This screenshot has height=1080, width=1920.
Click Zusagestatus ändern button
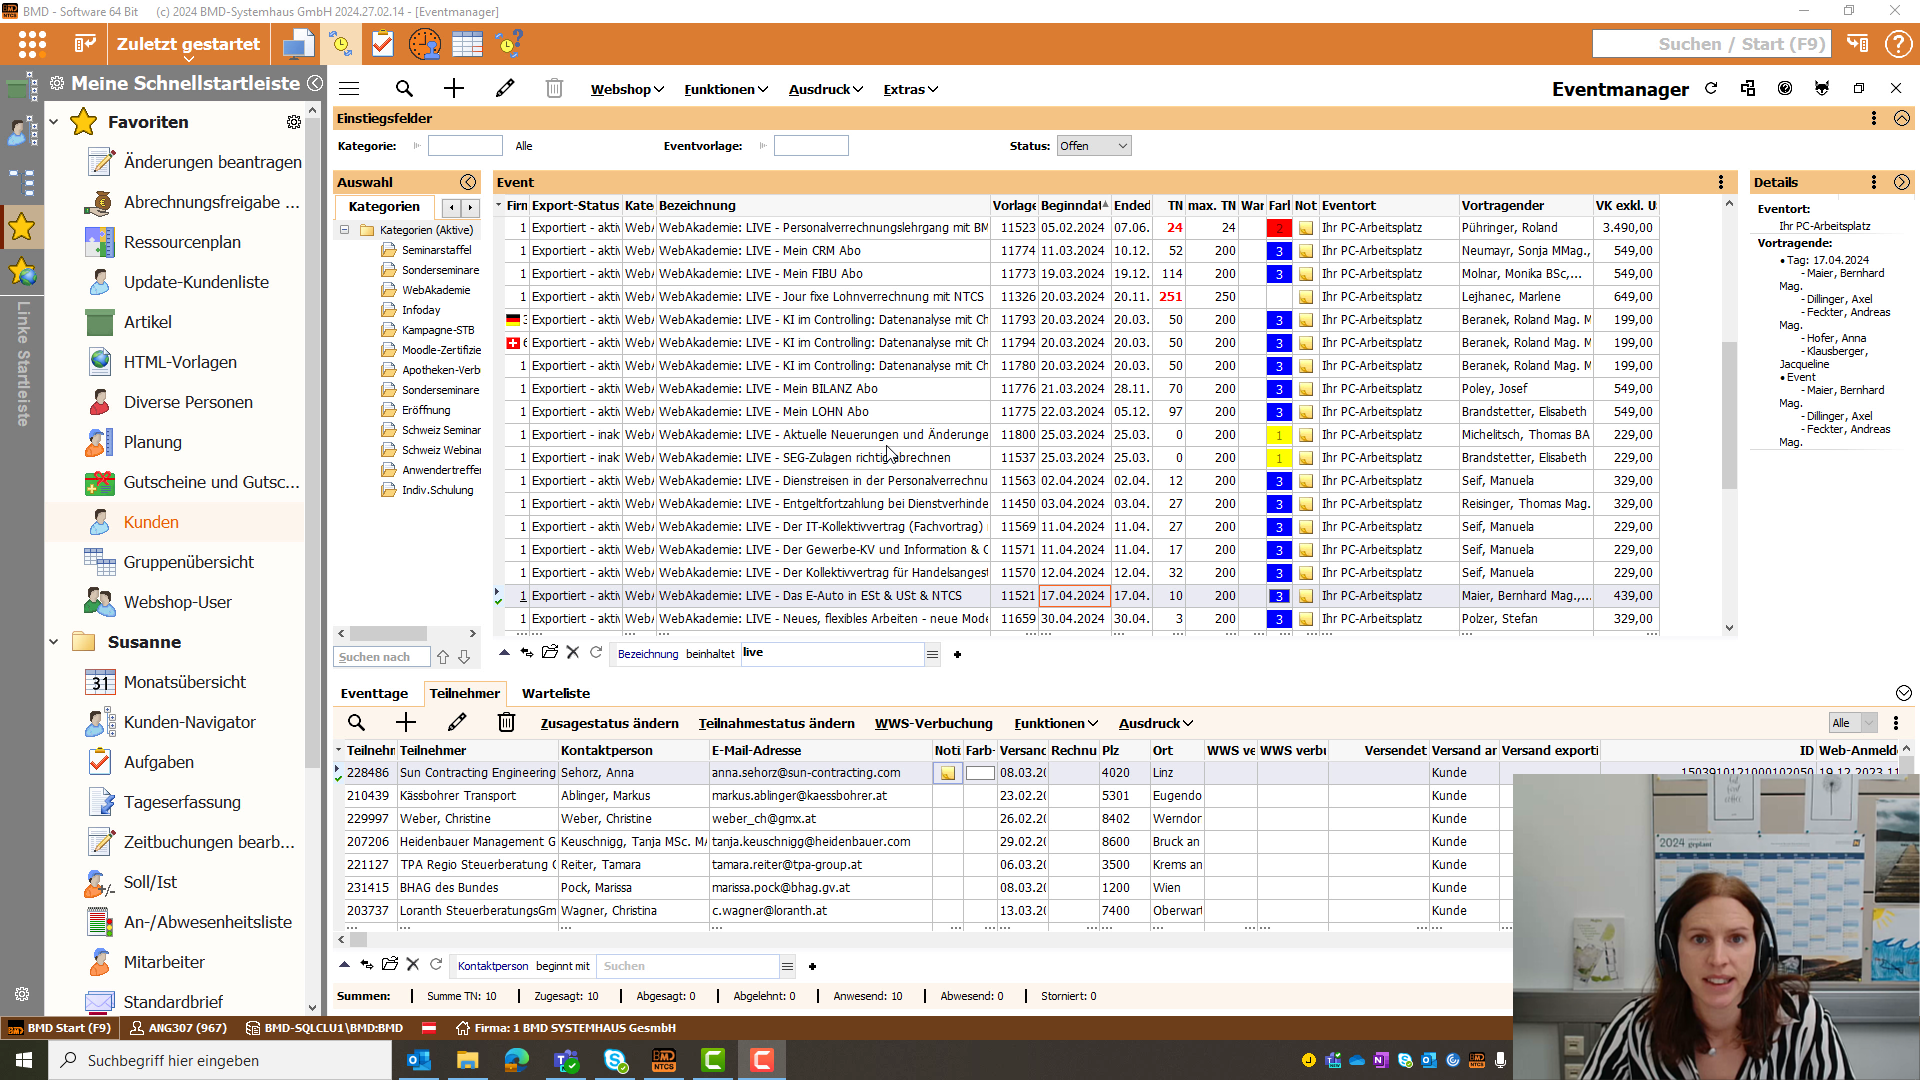[x=609, y=723]
